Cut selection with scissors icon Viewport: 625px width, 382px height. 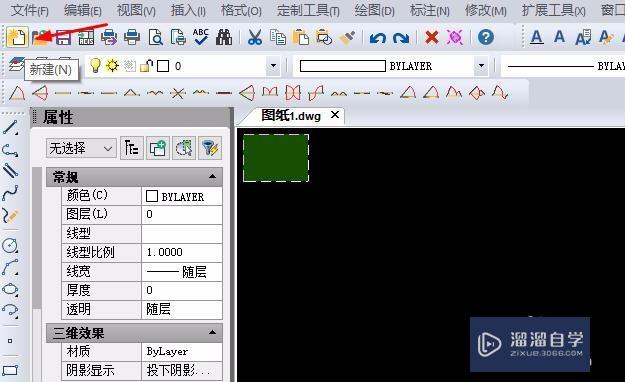pos(255,37)
